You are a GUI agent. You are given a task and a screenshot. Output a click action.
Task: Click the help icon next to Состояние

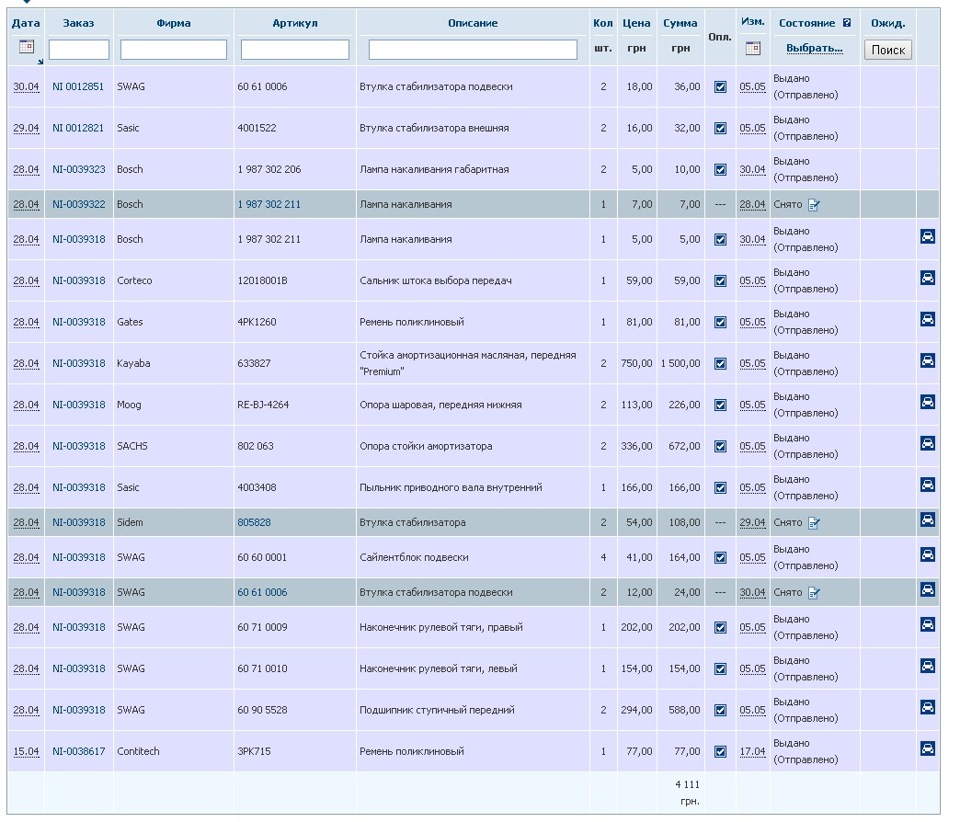pyautogui.click(x=847, y=23)
